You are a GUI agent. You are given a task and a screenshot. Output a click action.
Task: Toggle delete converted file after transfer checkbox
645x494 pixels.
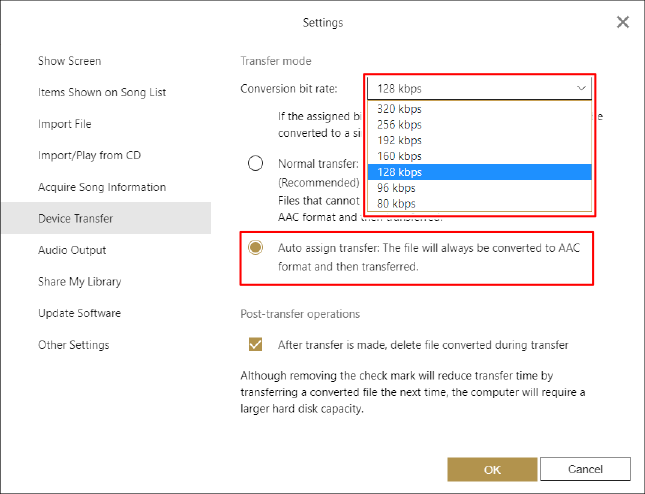click(x=255, y=344)
